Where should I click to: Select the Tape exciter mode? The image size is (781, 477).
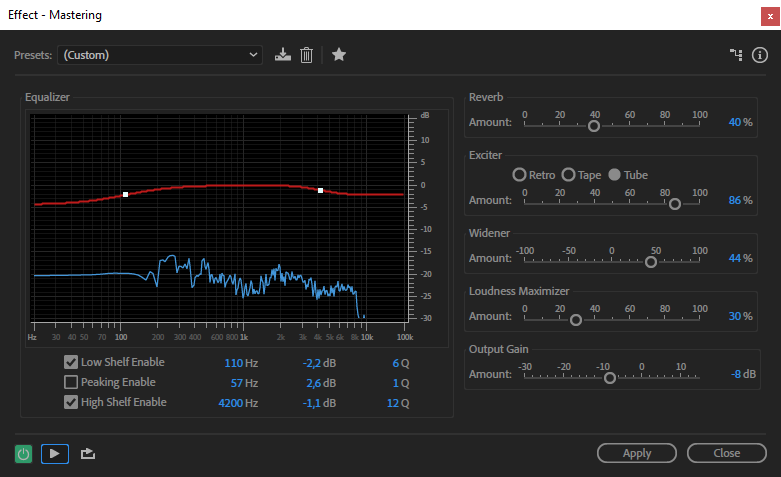coord(568,175)
